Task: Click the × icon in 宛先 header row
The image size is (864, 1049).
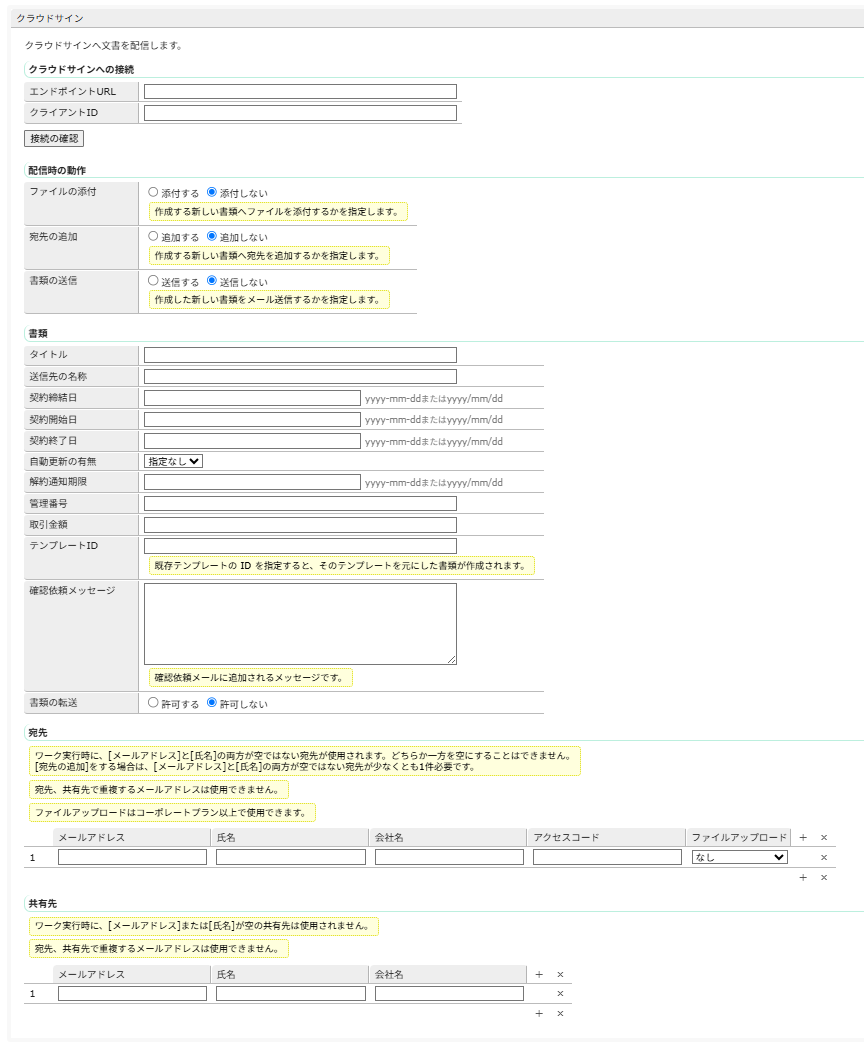Action: click(x=824, y=838)
